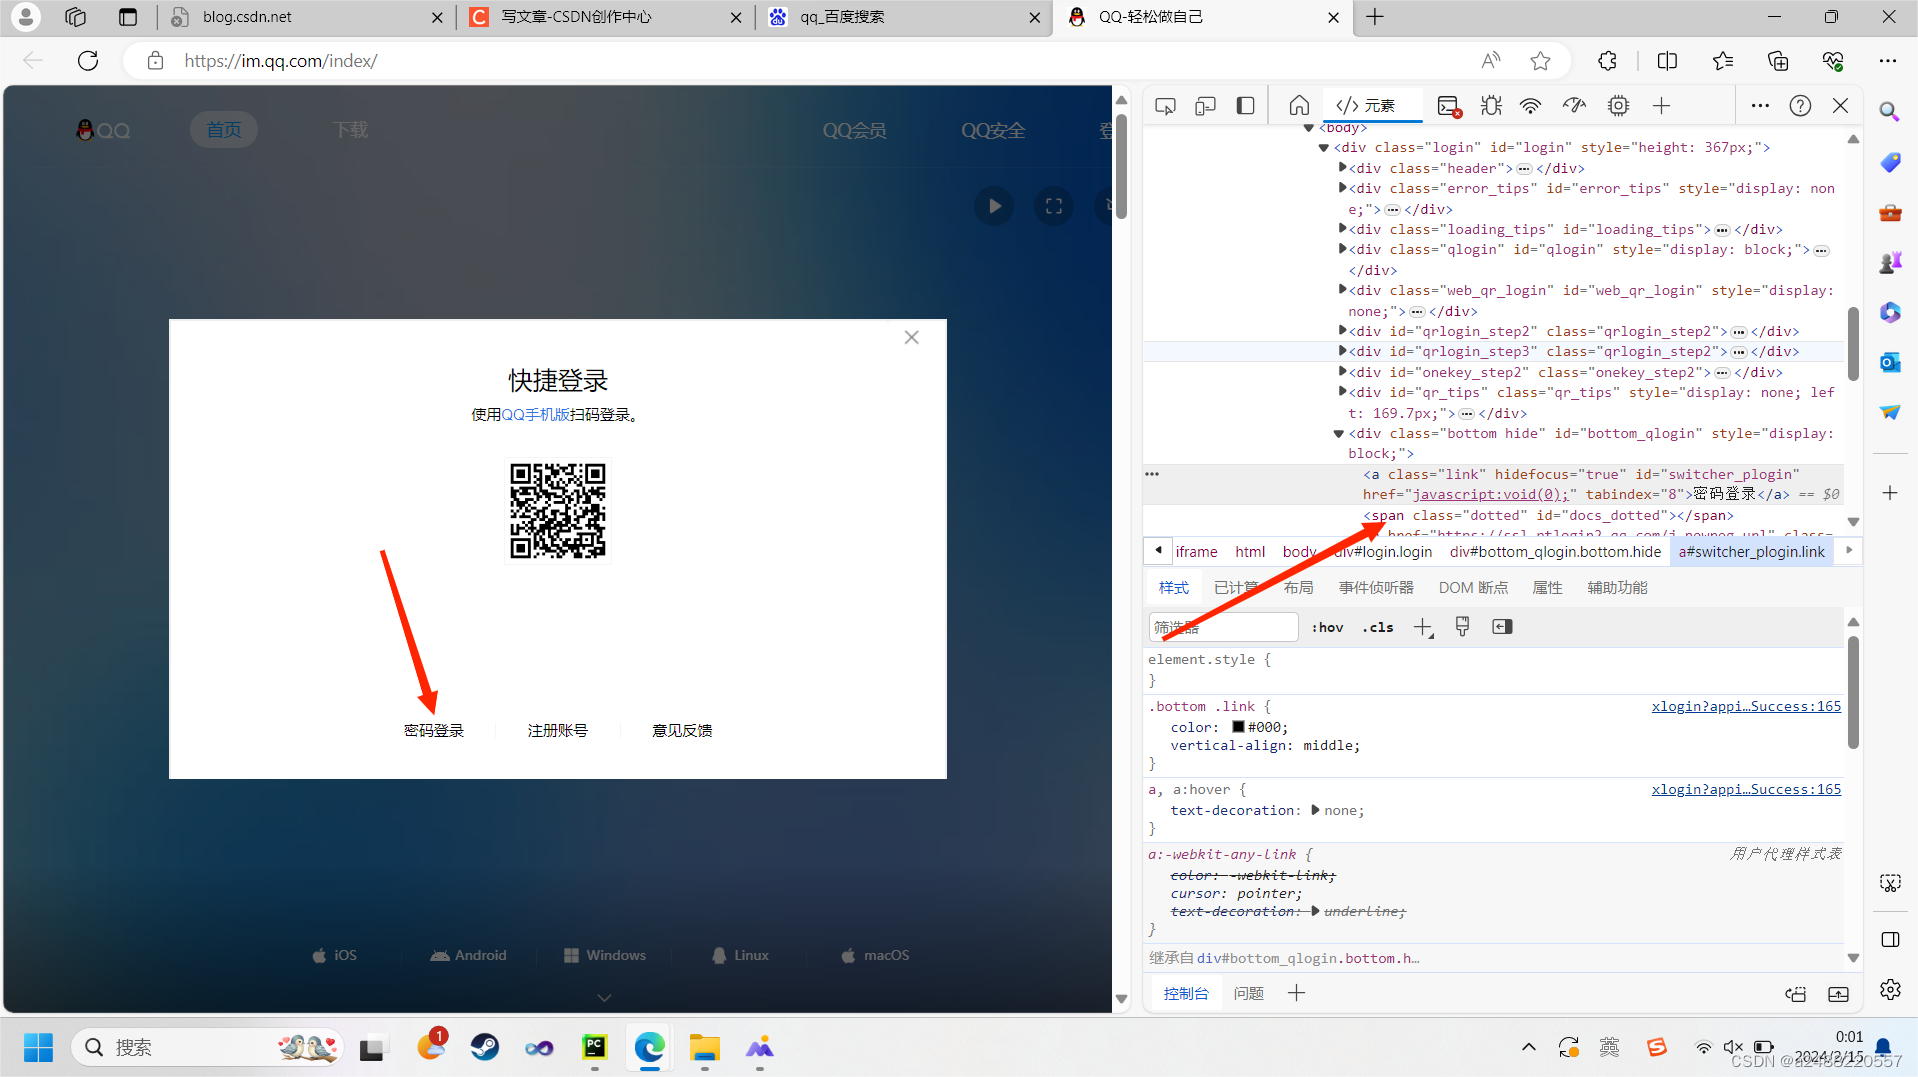Refresh the page with reload icon
Image resolution: width=1918 pixels, height=1077 pixels.
[88, 61]
